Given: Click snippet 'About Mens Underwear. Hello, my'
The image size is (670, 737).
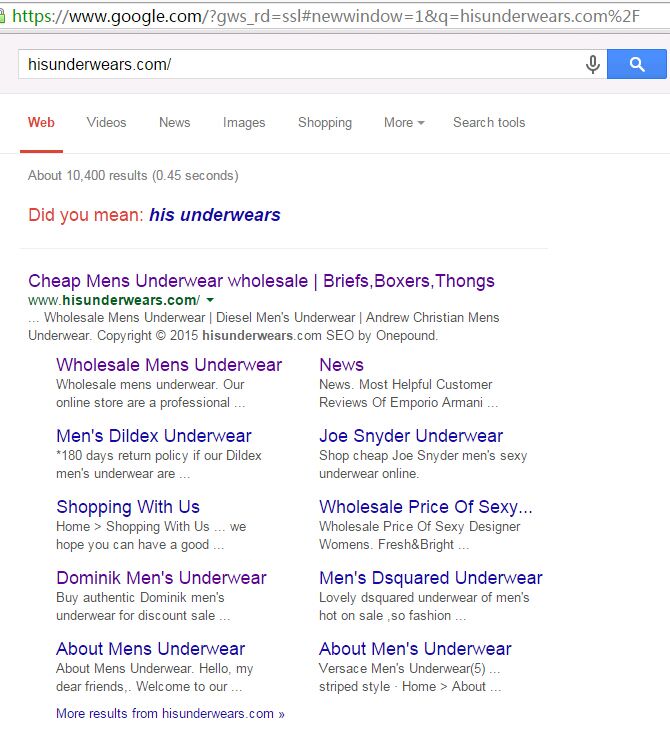Looking at the screenshot, I should tap(155, 669).
